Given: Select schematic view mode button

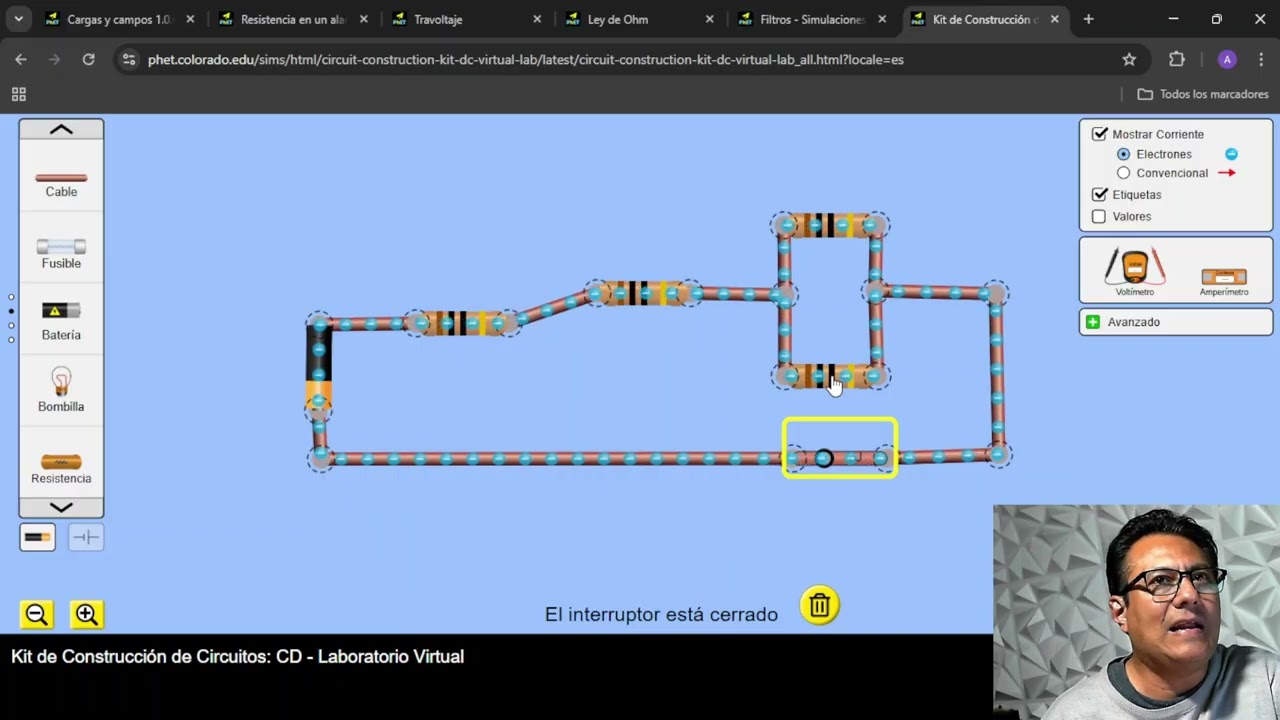Looking at the screenshot, I should coord(86,537).
